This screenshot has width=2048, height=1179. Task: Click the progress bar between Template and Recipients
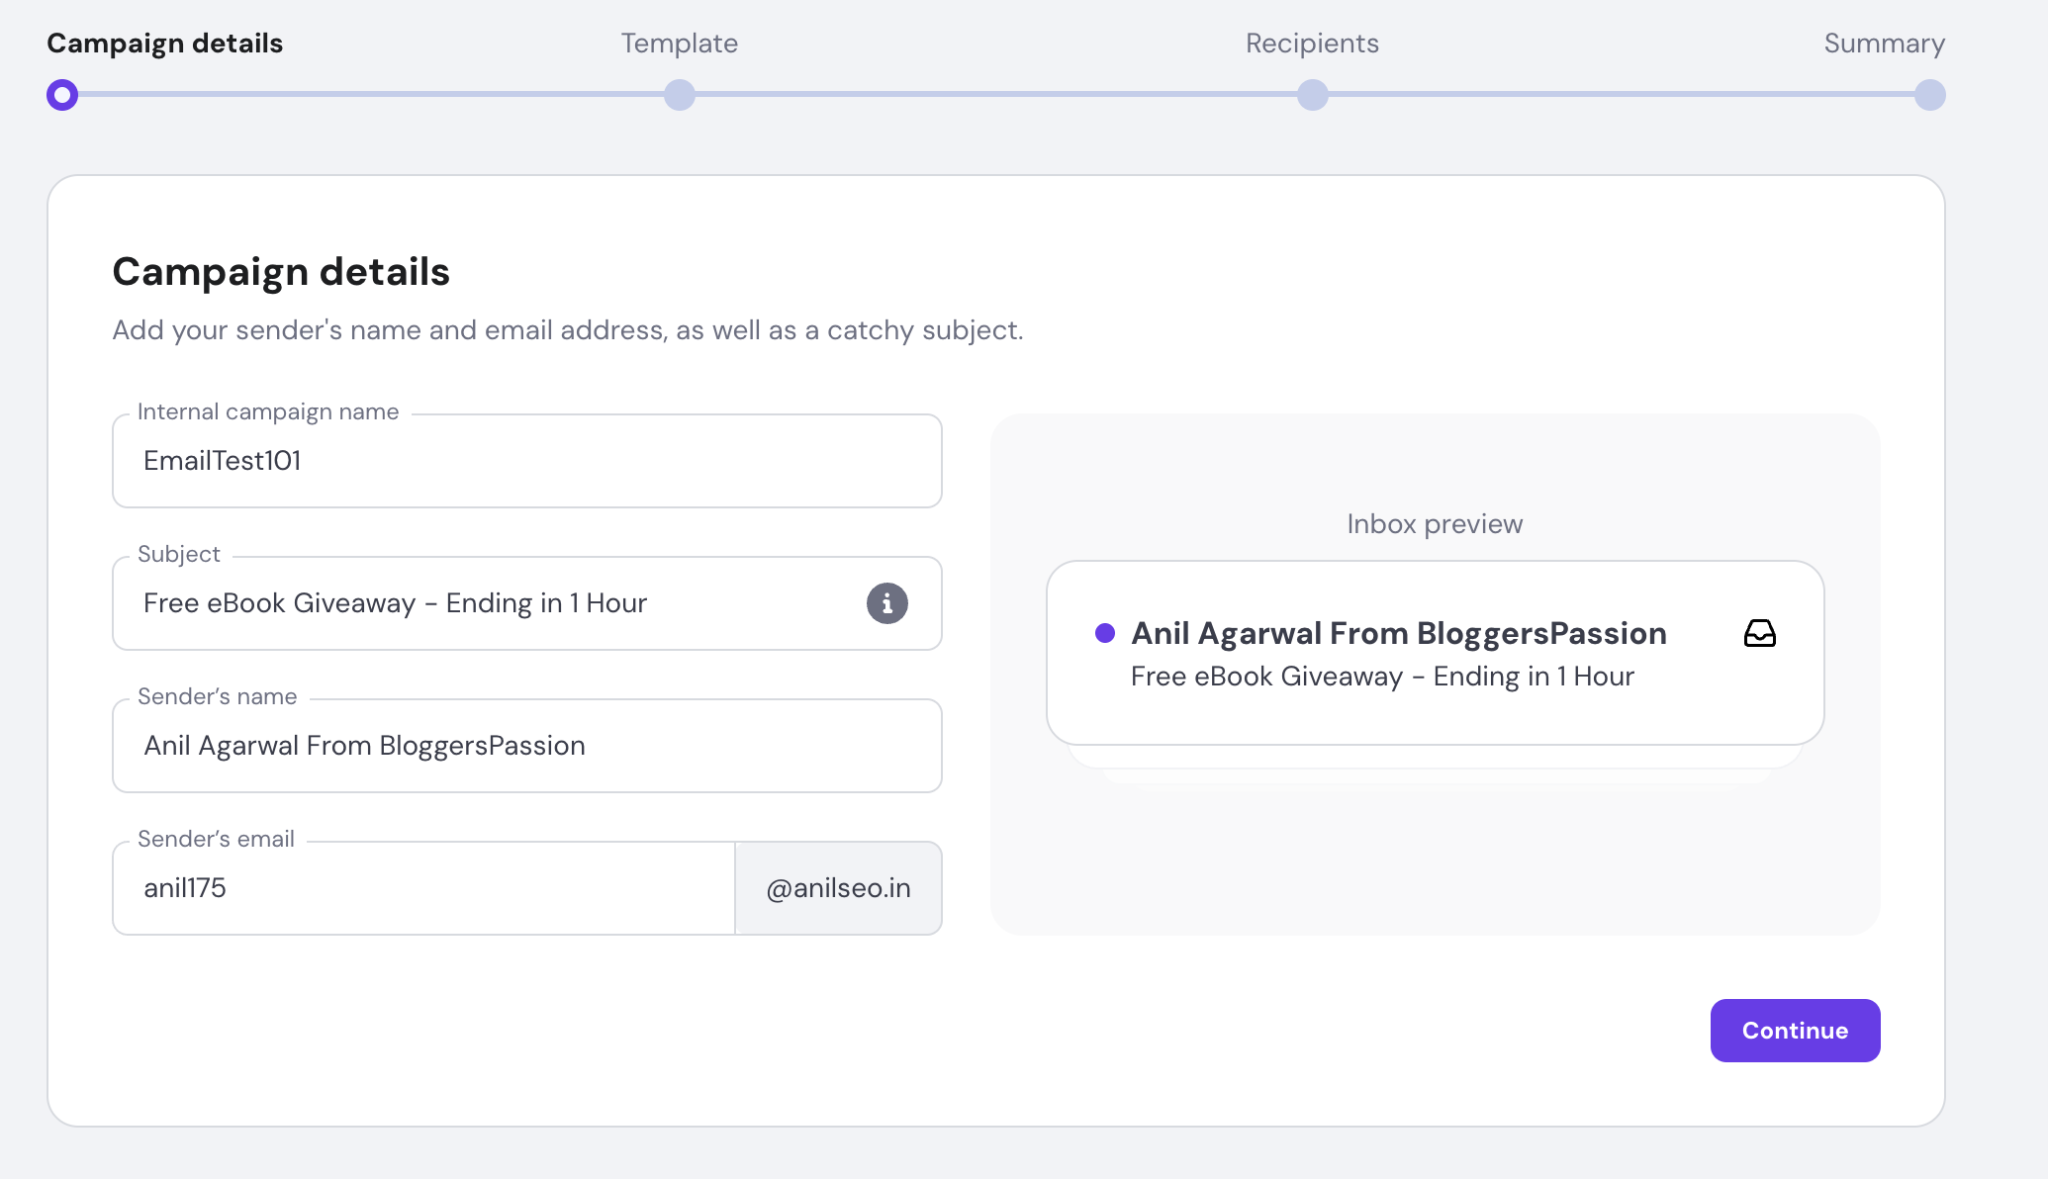tap(996, 95)
